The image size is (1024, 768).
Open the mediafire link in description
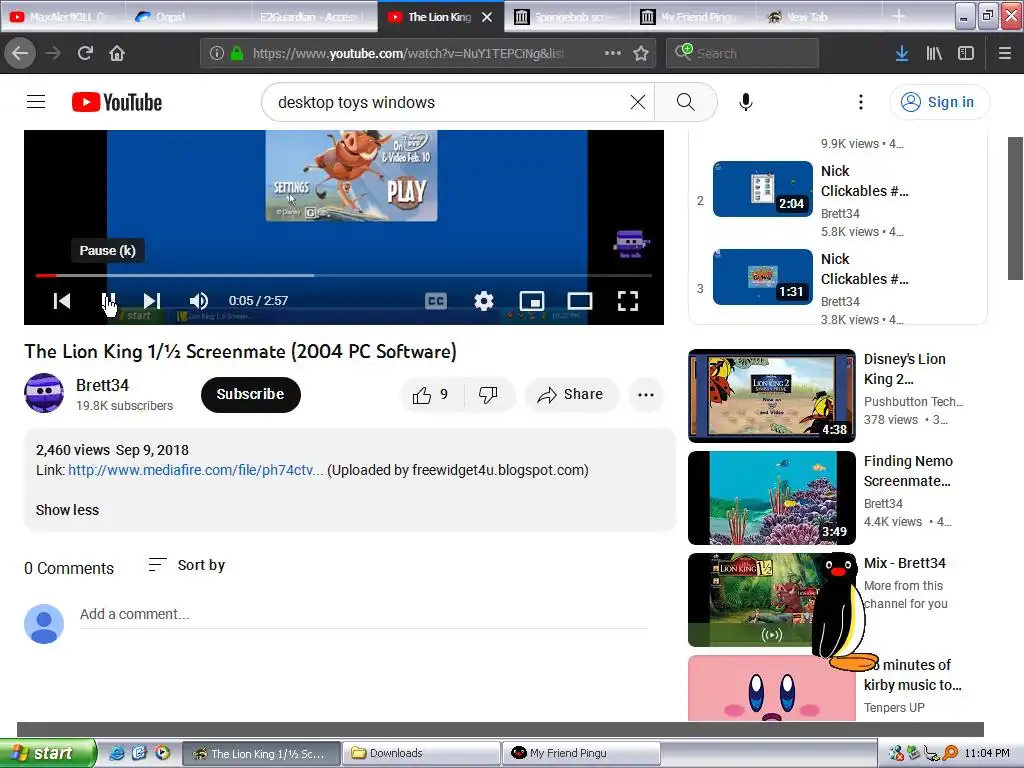[x=196, y=470]
